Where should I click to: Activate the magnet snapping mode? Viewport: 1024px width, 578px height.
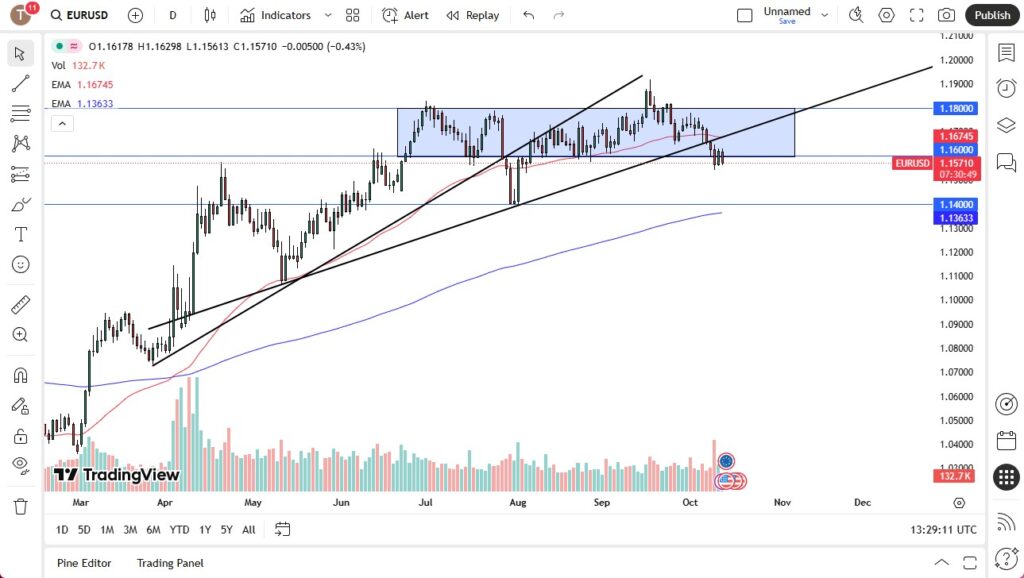click(20, 376)
